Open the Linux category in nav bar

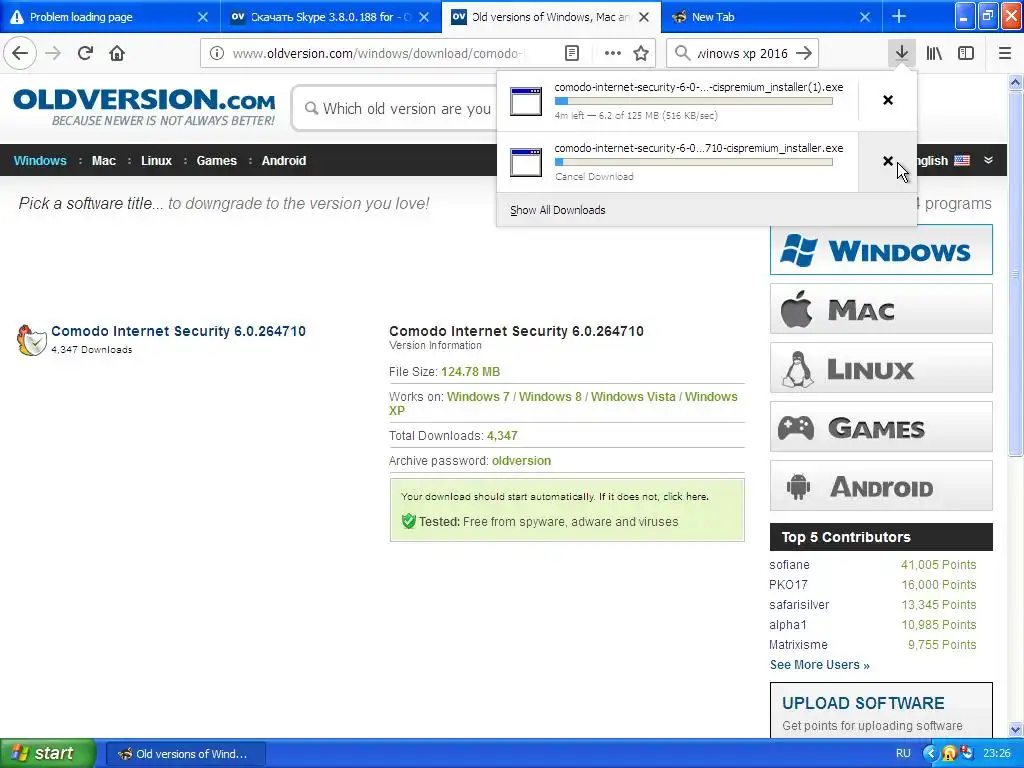click(156, 161)
